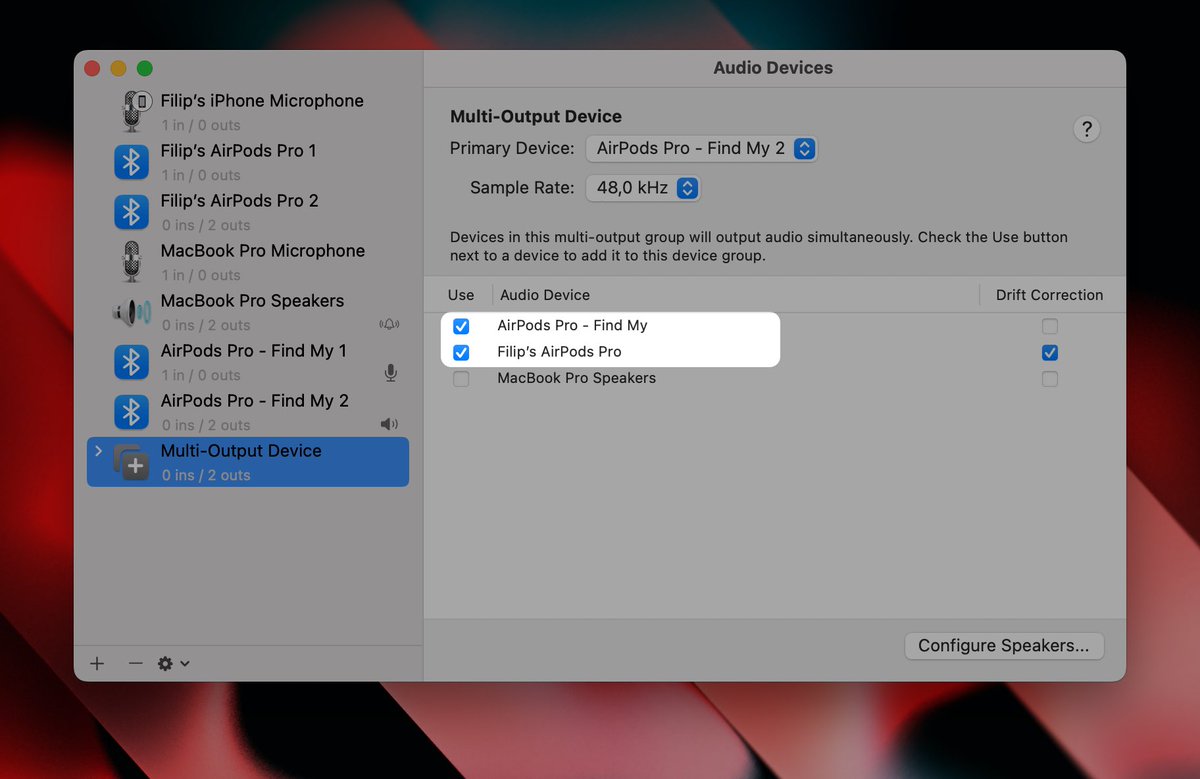Click the Configure Speakers button
Screen dimensions: 1200x779
[1004, 646]
